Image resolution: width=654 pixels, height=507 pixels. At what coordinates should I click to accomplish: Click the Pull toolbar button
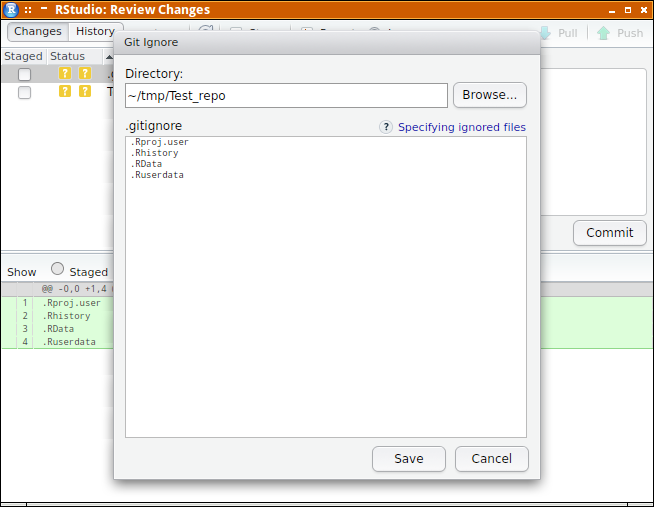(x=559, y=33)
